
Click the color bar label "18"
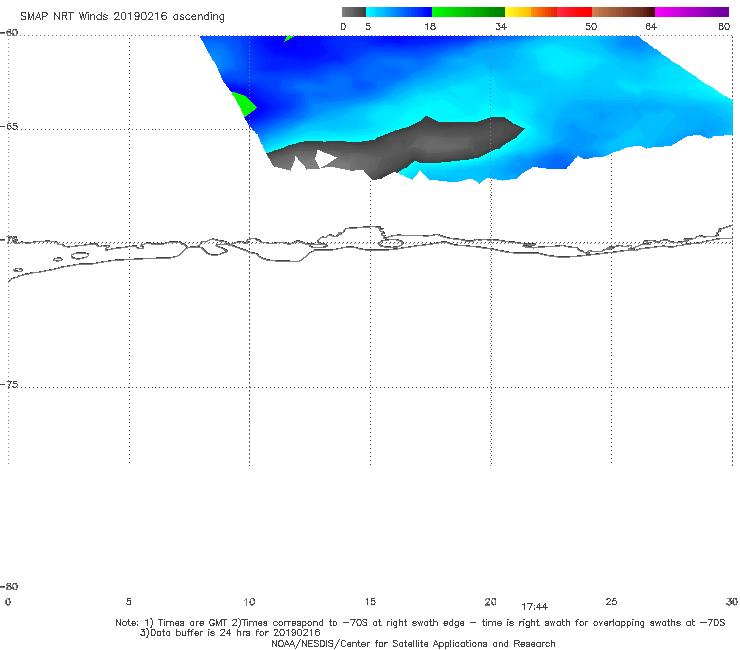430,26
